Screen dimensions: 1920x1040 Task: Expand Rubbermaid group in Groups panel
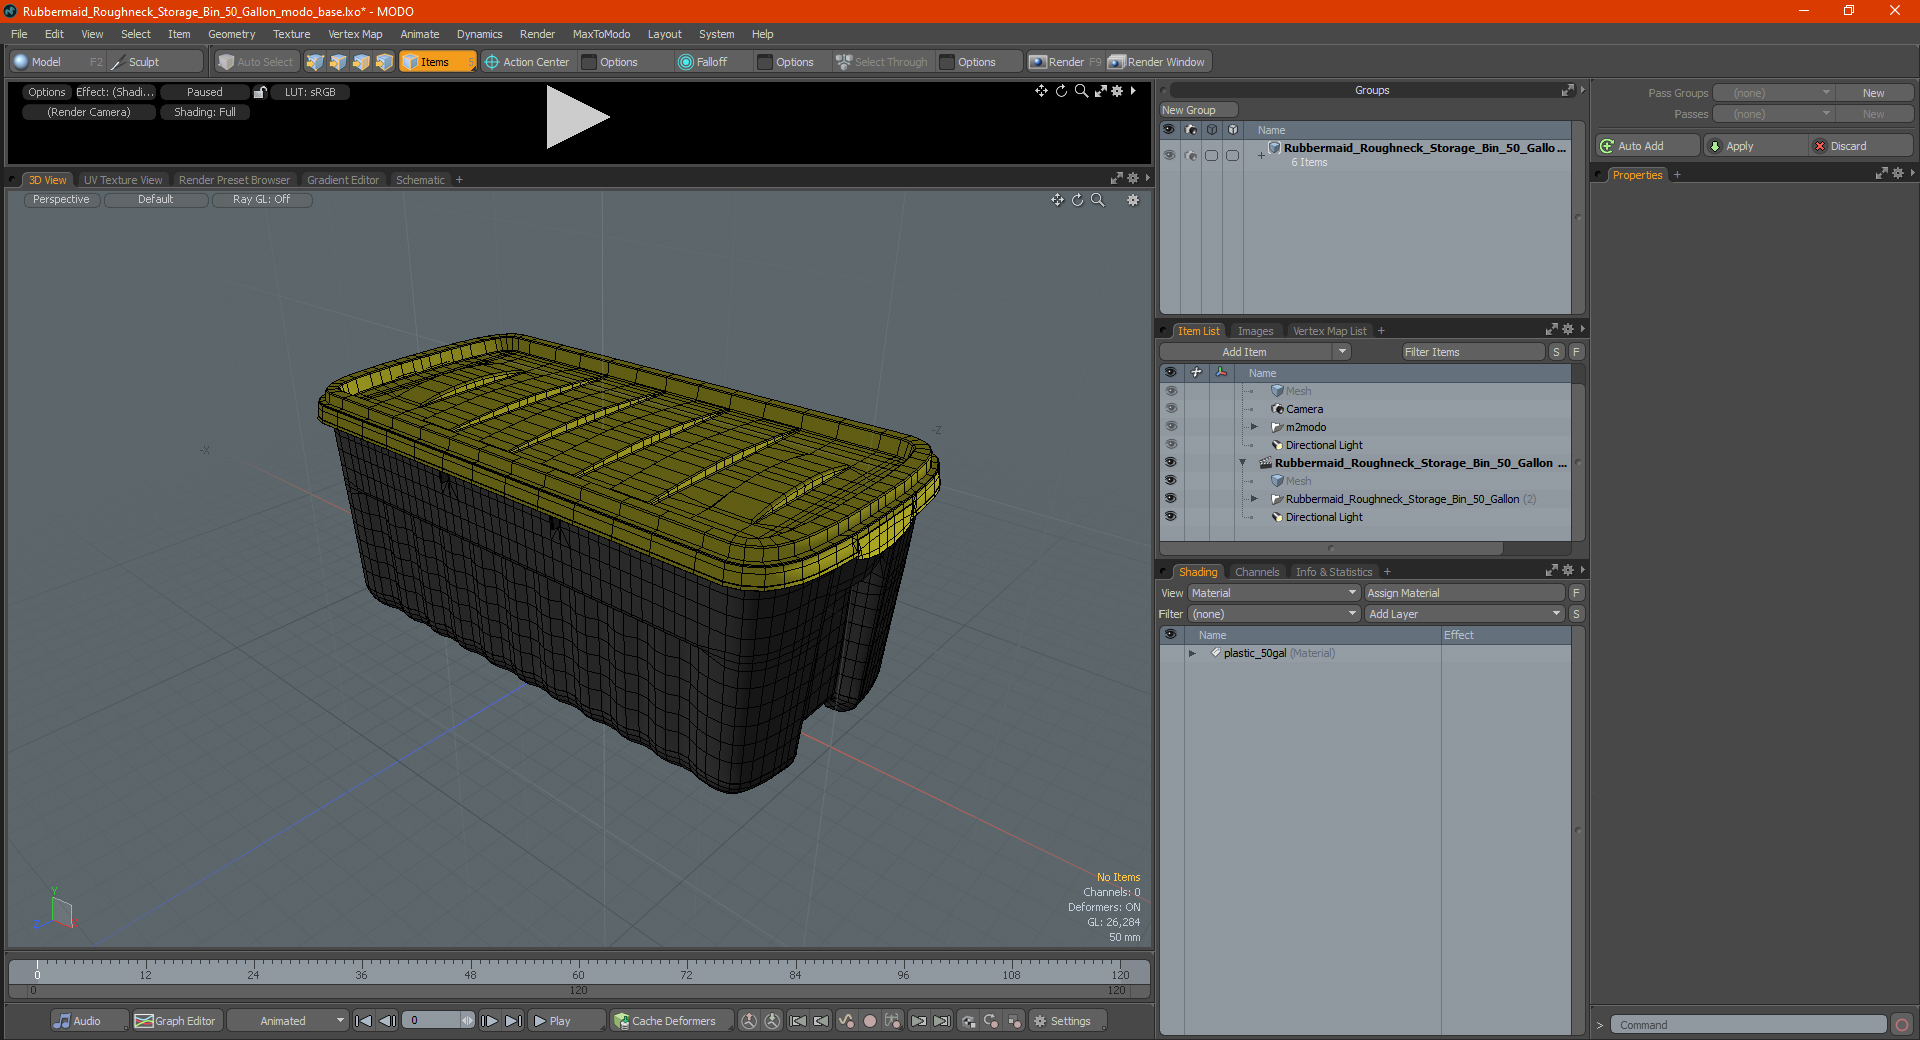[x=1261, y=155]
